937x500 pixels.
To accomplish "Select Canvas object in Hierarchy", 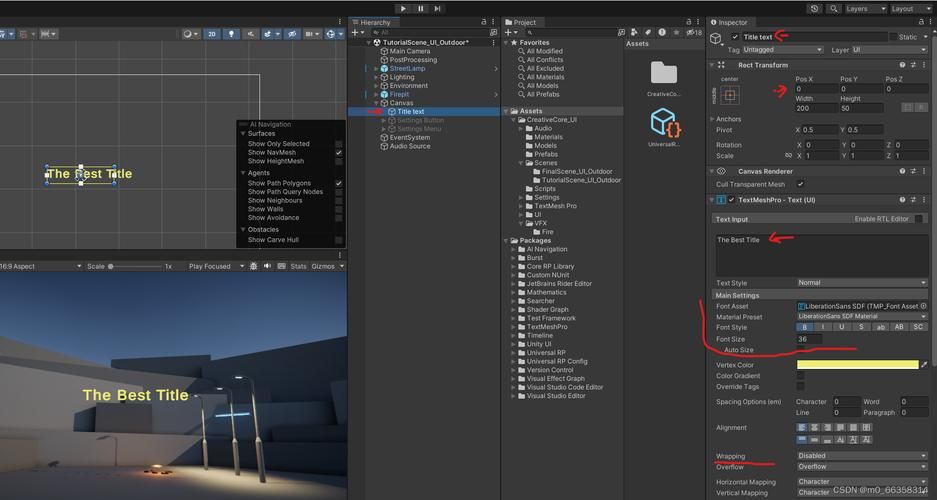I will click(x=401, y=103).
